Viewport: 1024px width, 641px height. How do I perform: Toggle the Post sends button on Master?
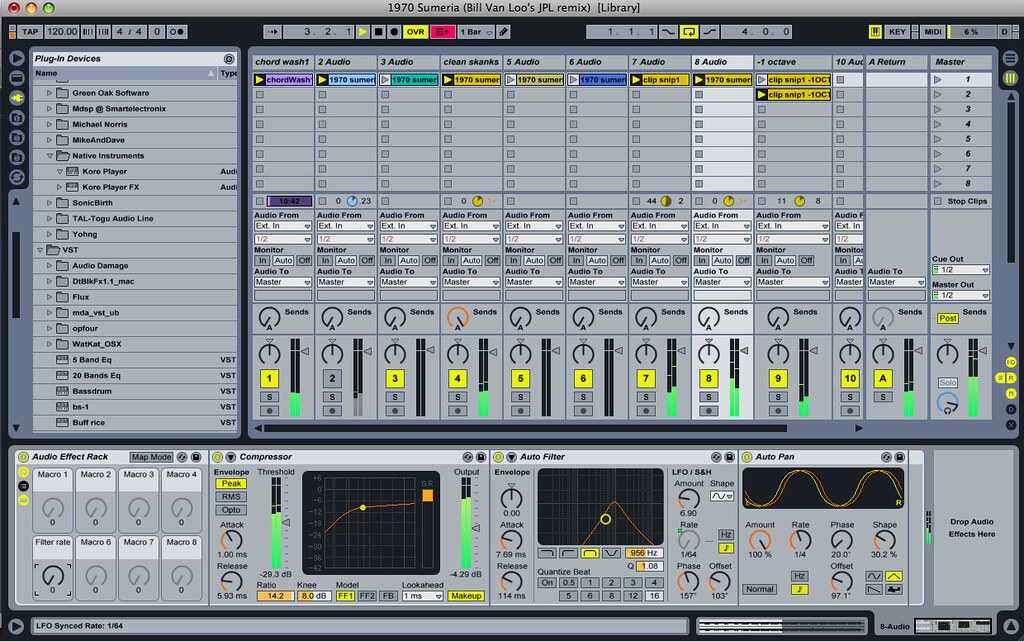coord(948,319)
